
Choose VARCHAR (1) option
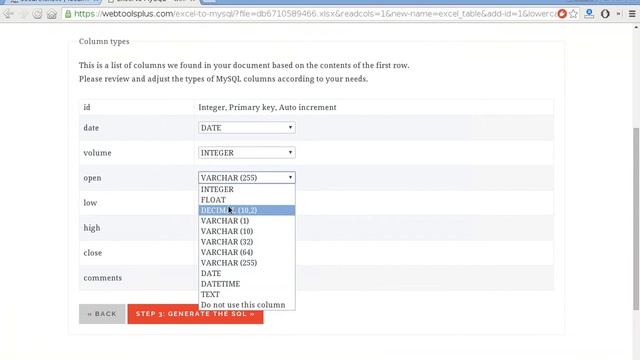coord(247,221)
